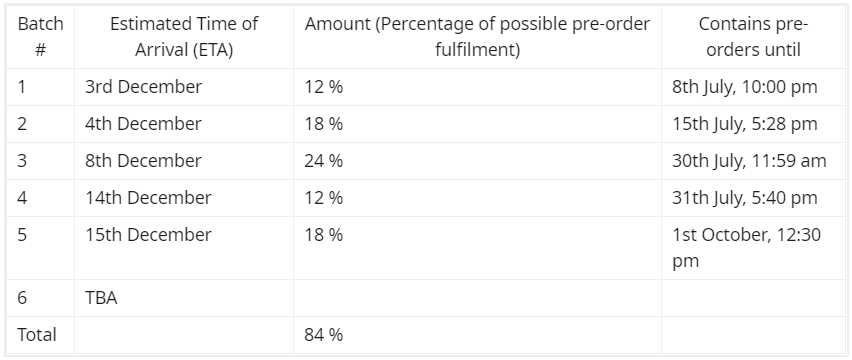The height and width of the screenshot is (360, 852).
Task: Select the '84 %' total amount cell
Action: [477, 335]
